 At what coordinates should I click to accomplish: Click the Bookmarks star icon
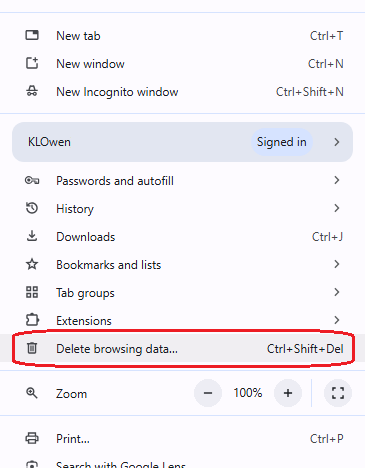[x=32, y=264]
